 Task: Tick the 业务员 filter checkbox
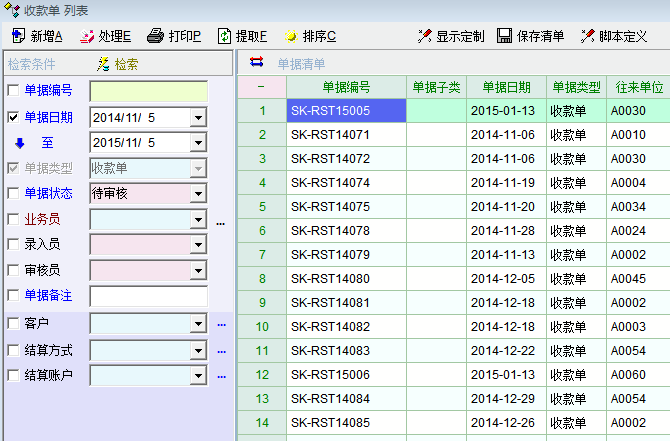point(13,219)
